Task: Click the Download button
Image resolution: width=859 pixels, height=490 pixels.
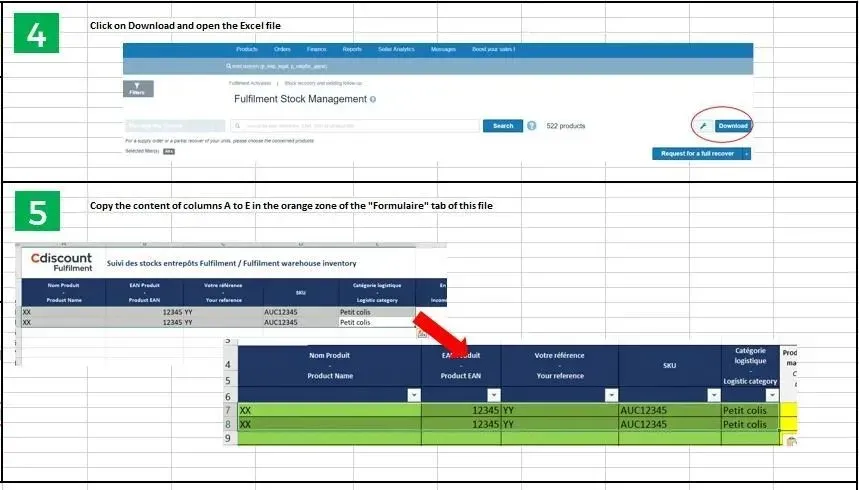Action: point(732,126)
